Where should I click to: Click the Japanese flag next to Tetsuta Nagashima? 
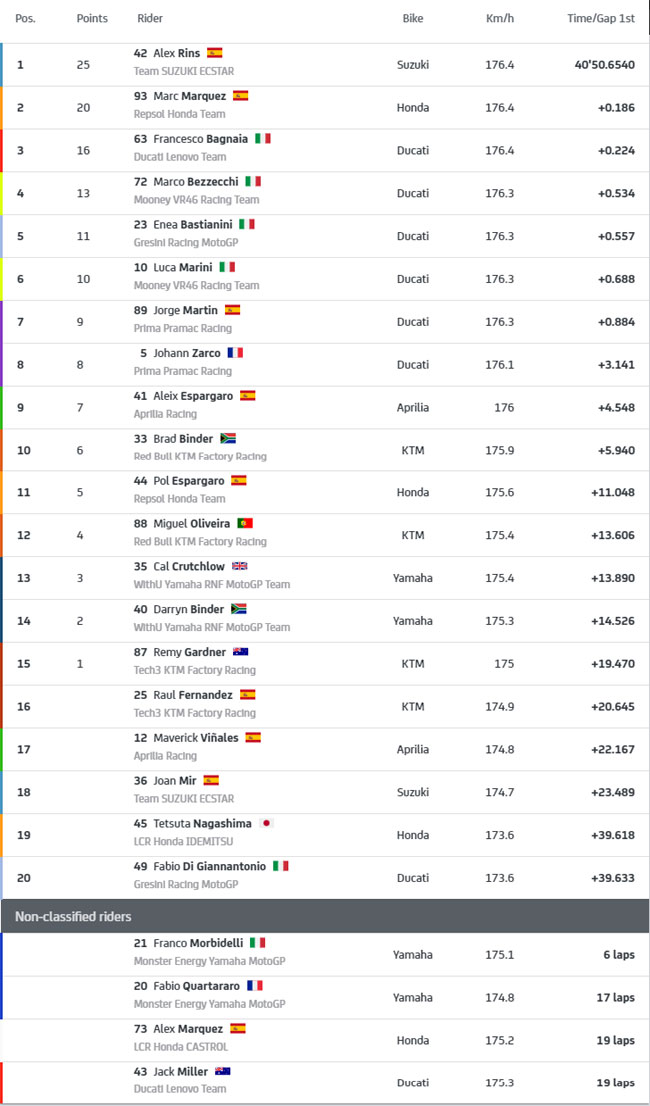[x=266, y=823]
